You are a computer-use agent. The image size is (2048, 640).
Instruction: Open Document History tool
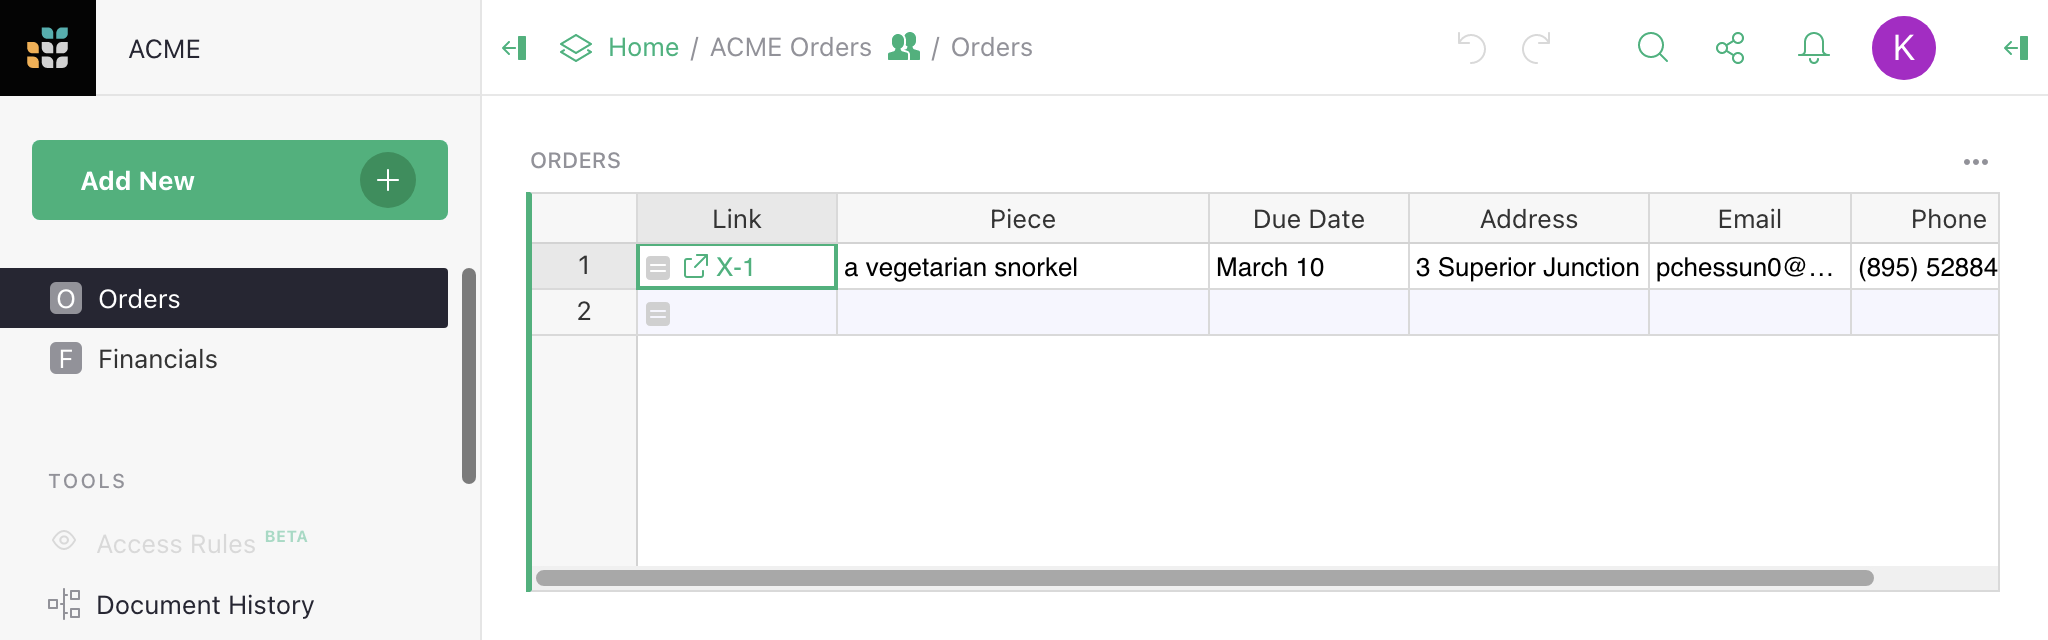pos(204,605)
